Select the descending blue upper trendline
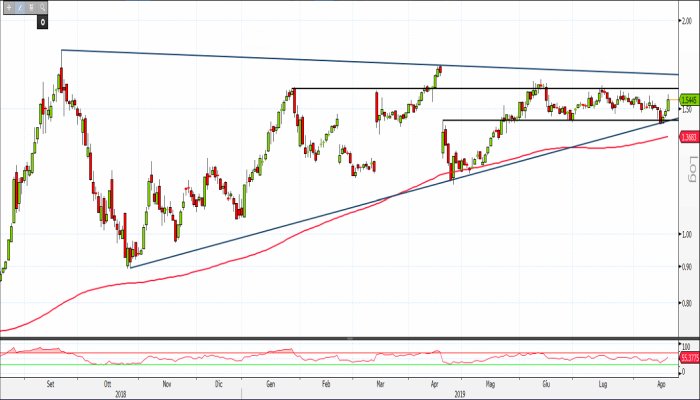Viewport: 700px width, 400px height. point(300,59)
